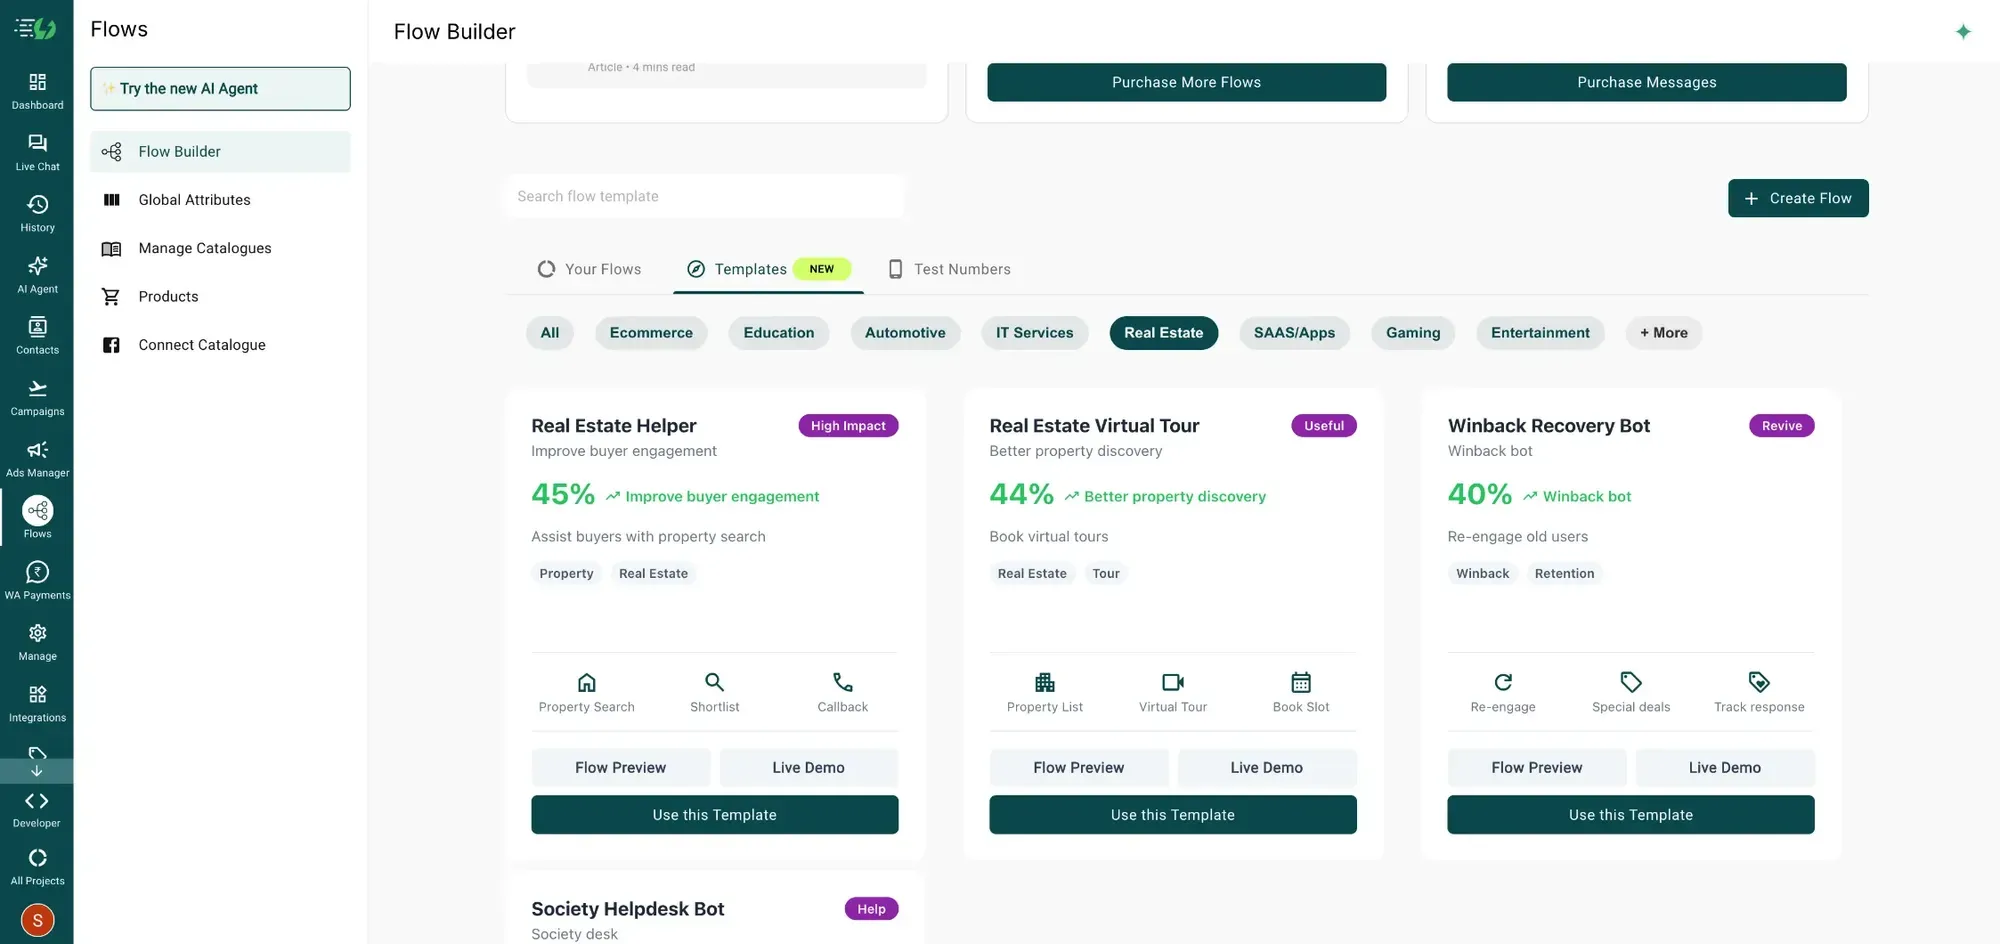2000x944 pixels.
Task: Click the user avatar S
Action: [37, 920]
